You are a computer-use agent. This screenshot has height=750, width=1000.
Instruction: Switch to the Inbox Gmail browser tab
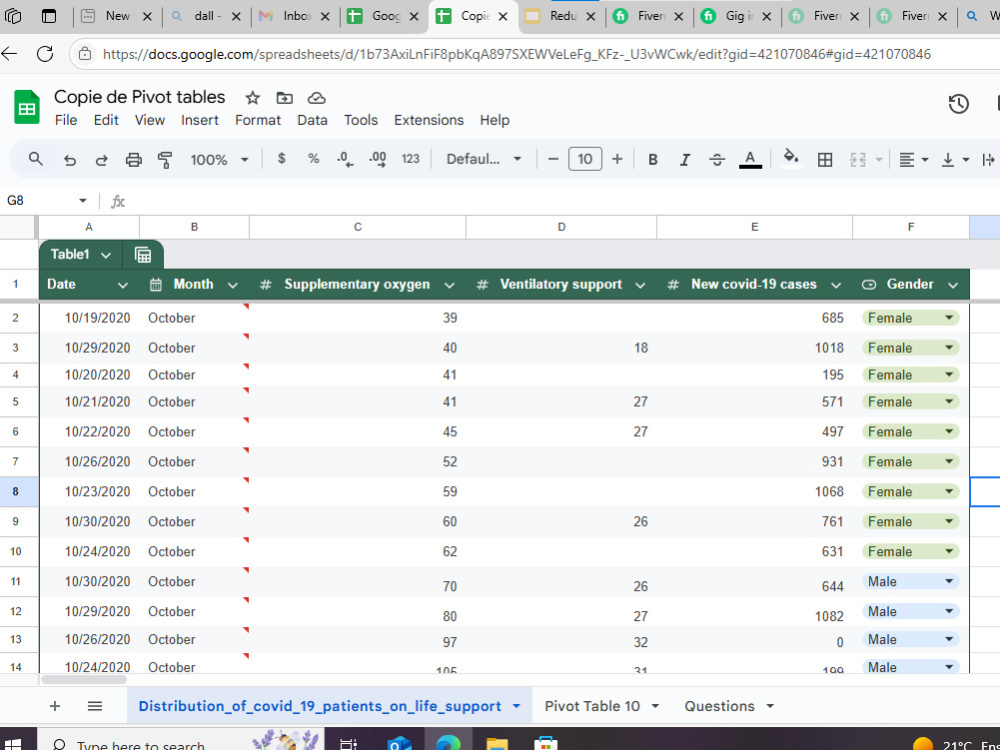pos(295,16)
